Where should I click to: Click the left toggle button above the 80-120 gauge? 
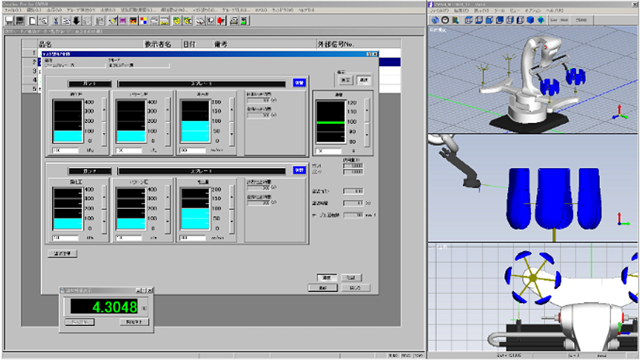click(x=345, y=80)
